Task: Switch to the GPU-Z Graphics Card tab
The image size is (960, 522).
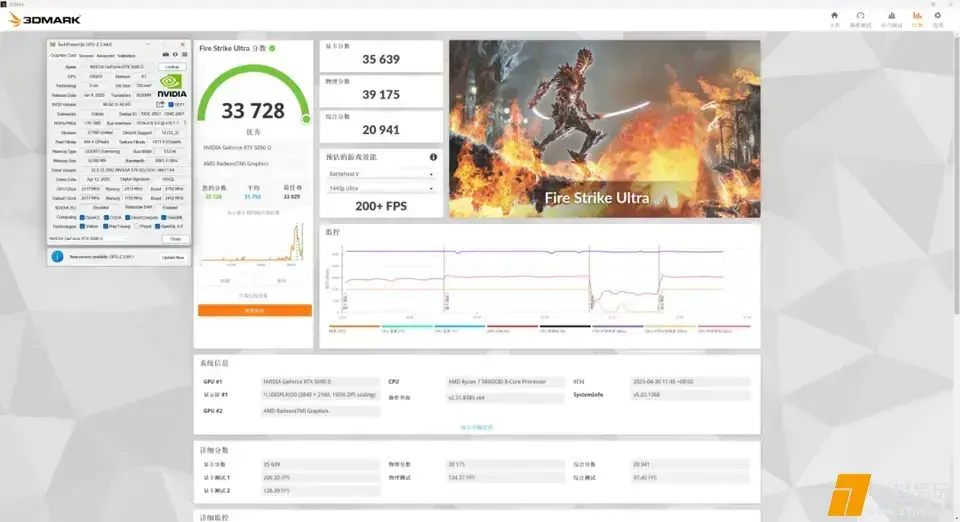Action: 63,55
